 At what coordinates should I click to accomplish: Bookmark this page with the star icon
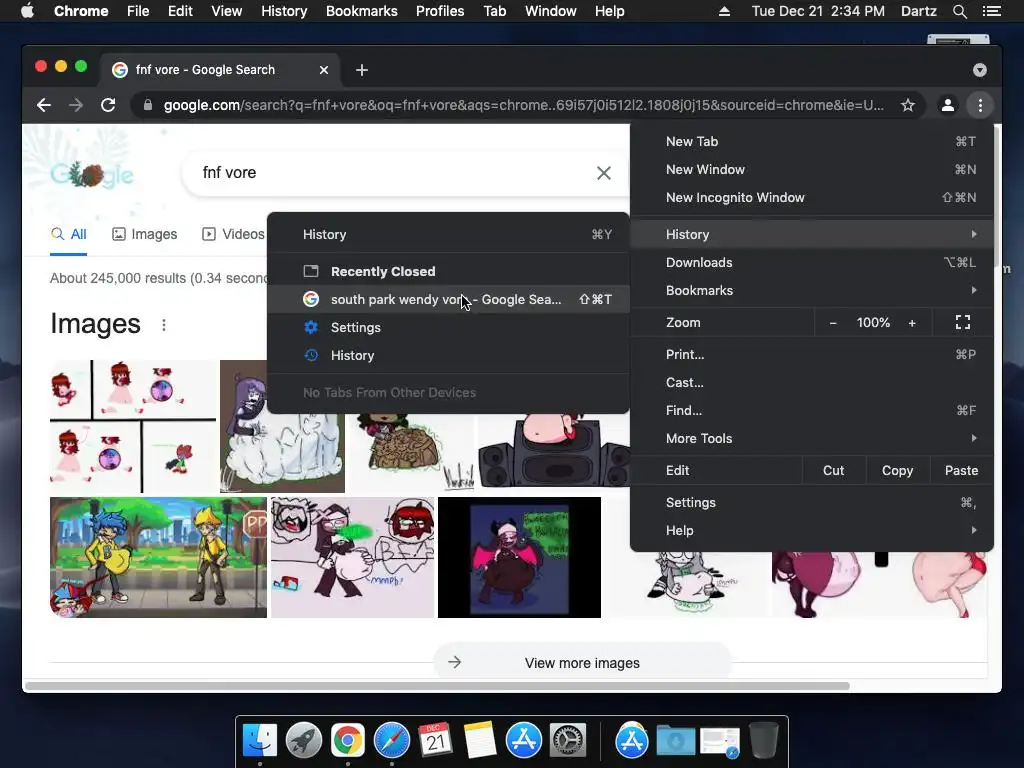coord(908,105)
